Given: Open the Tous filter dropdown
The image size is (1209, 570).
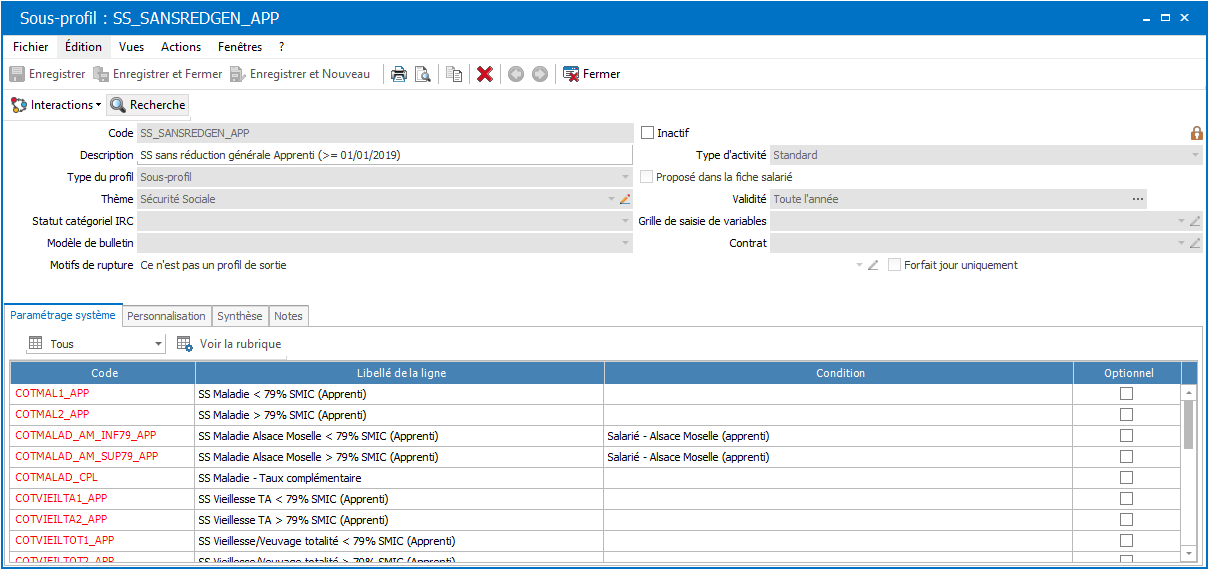Looking at the screenshot, I should coord(159,344).
